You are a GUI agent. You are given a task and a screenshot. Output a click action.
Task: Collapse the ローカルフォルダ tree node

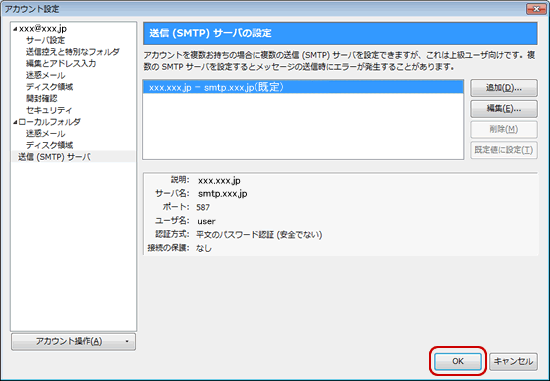[15, 122]
